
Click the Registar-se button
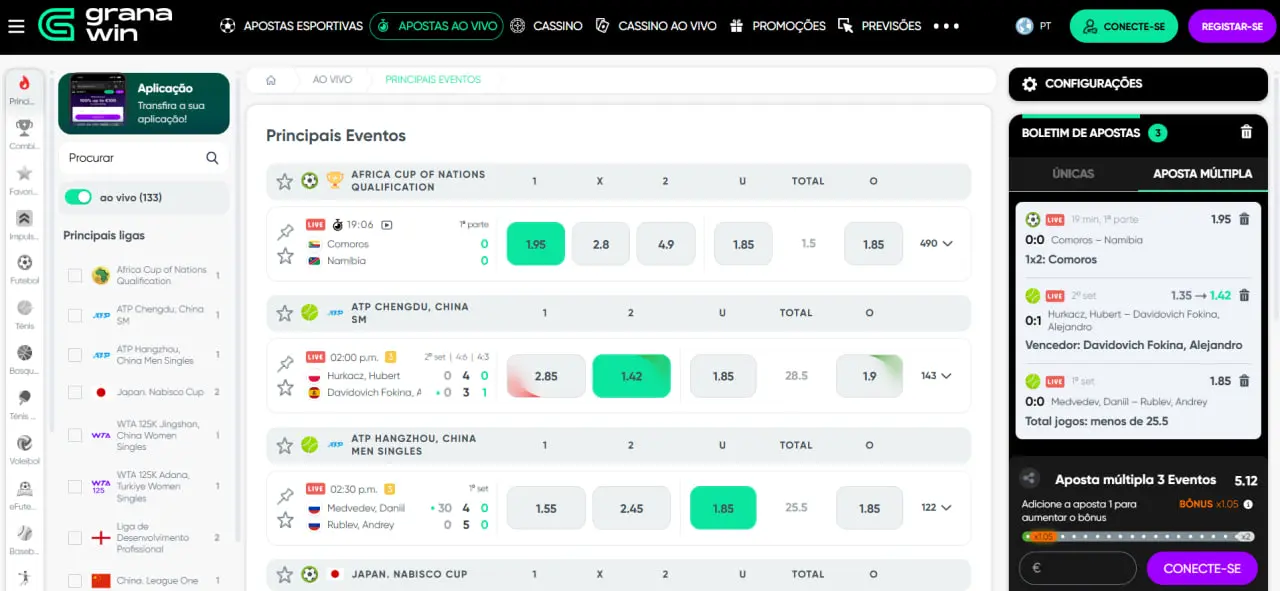click(x=1232, y=26)
